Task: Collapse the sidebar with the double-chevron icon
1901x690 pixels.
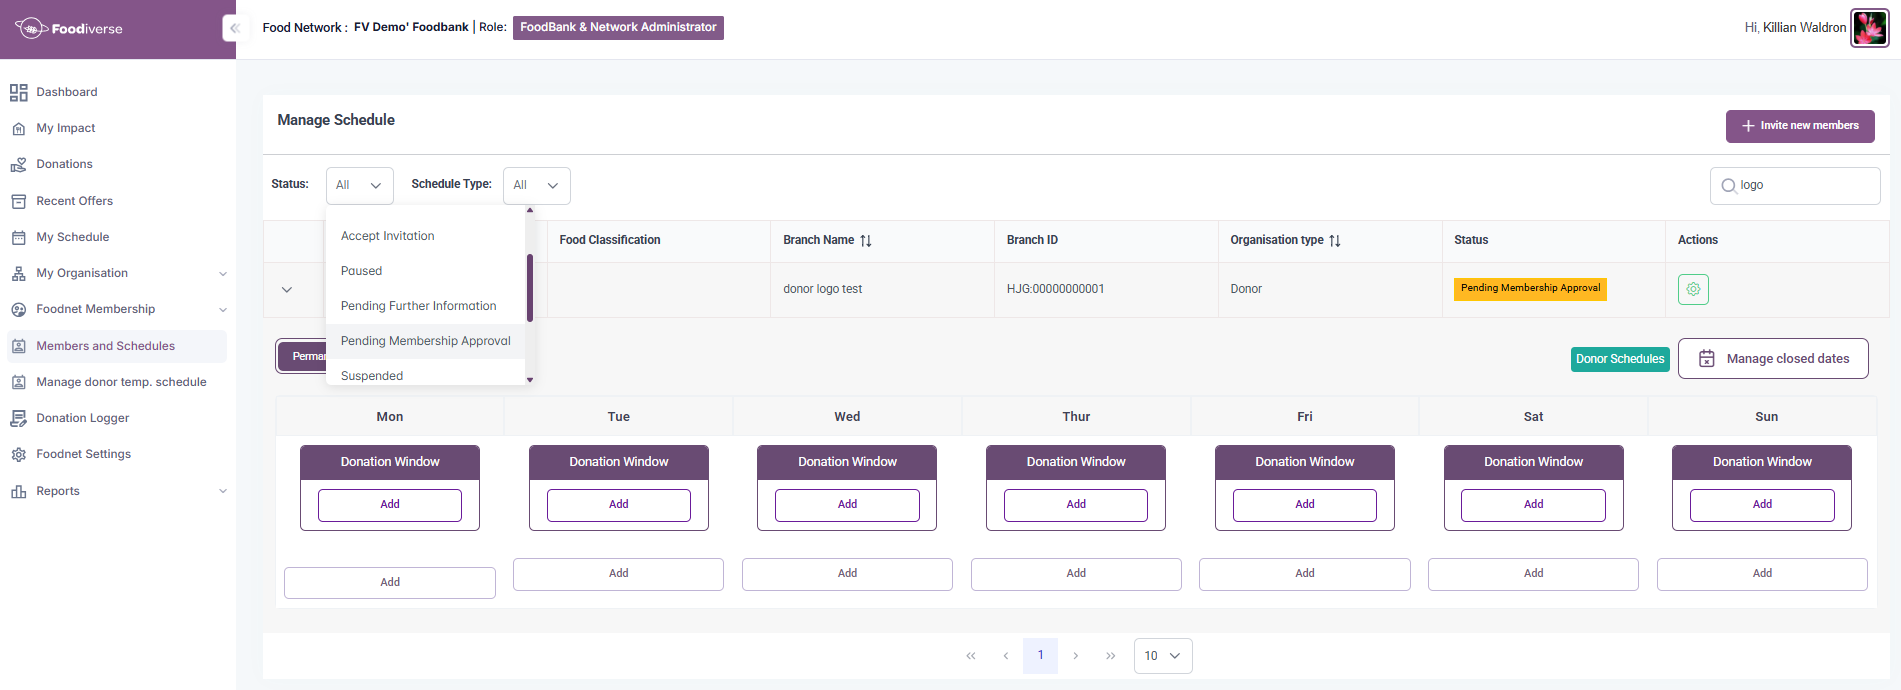Action: pyautogui.click(x=234, y=28)
